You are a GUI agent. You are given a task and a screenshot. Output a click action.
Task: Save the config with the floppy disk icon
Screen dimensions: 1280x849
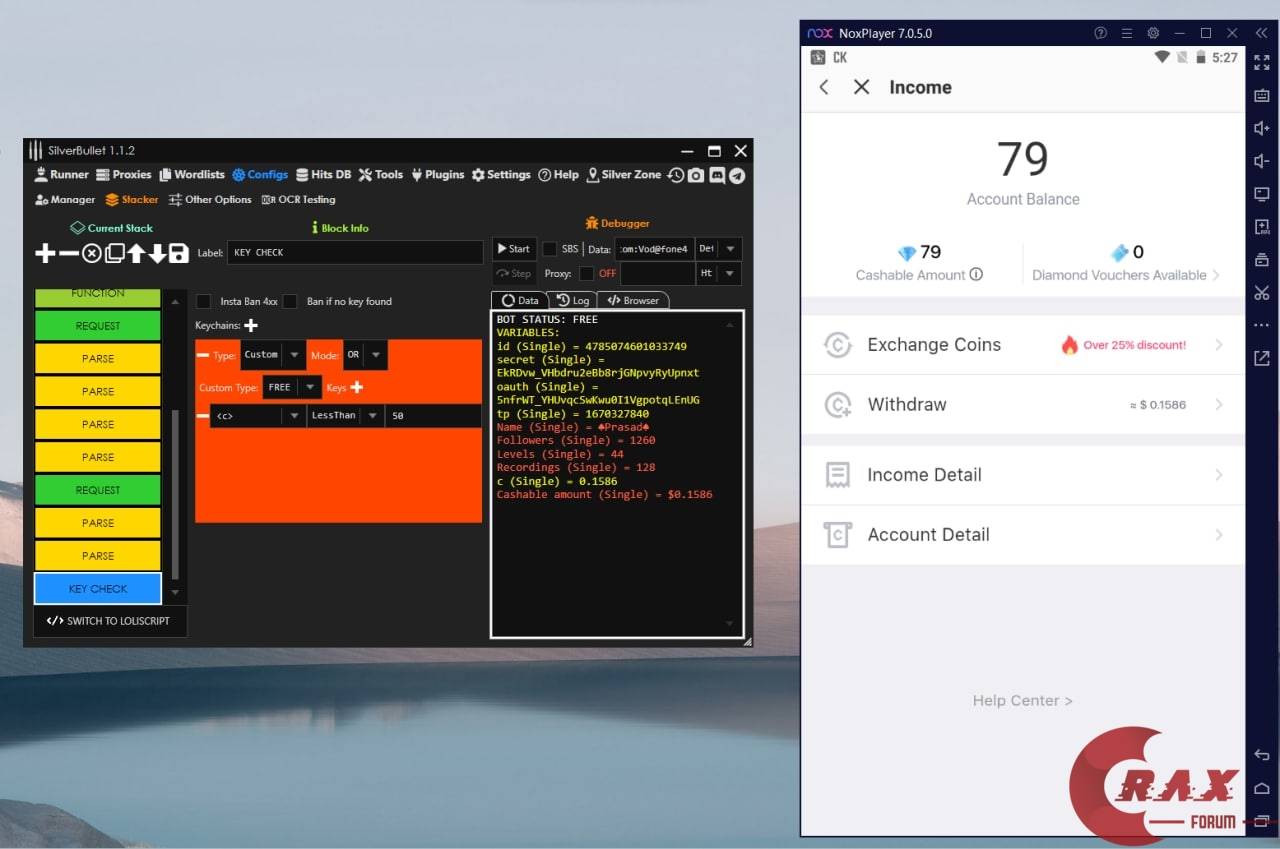pyautogui.click(x=178, y=253)
